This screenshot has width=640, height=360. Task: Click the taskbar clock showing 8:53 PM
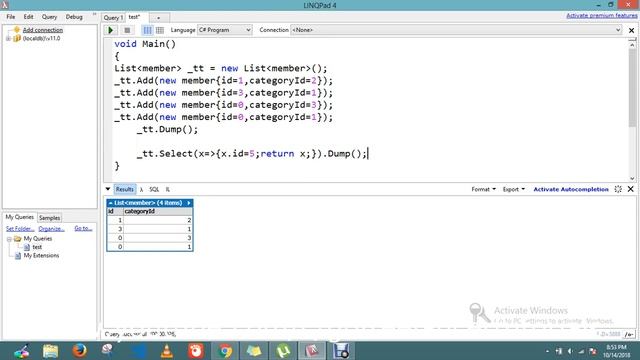coord(616,351)
